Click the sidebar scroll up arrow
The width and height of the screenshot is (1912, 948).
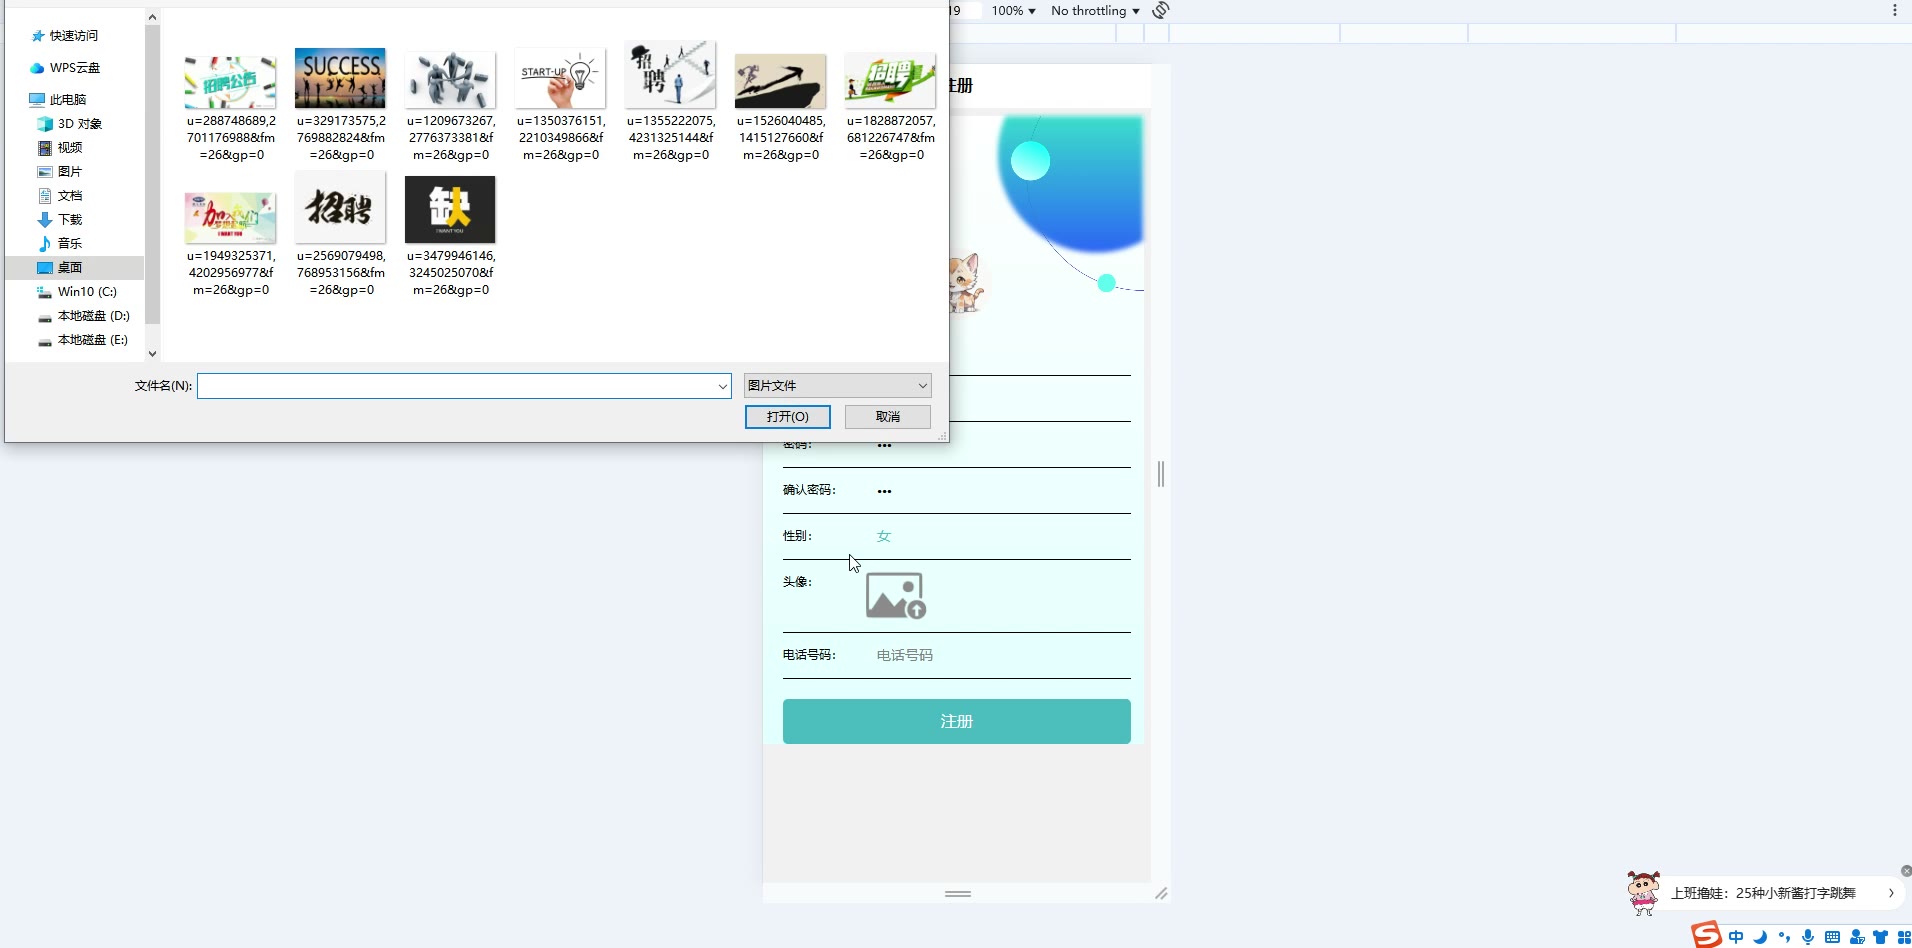[x=152, y=17]
